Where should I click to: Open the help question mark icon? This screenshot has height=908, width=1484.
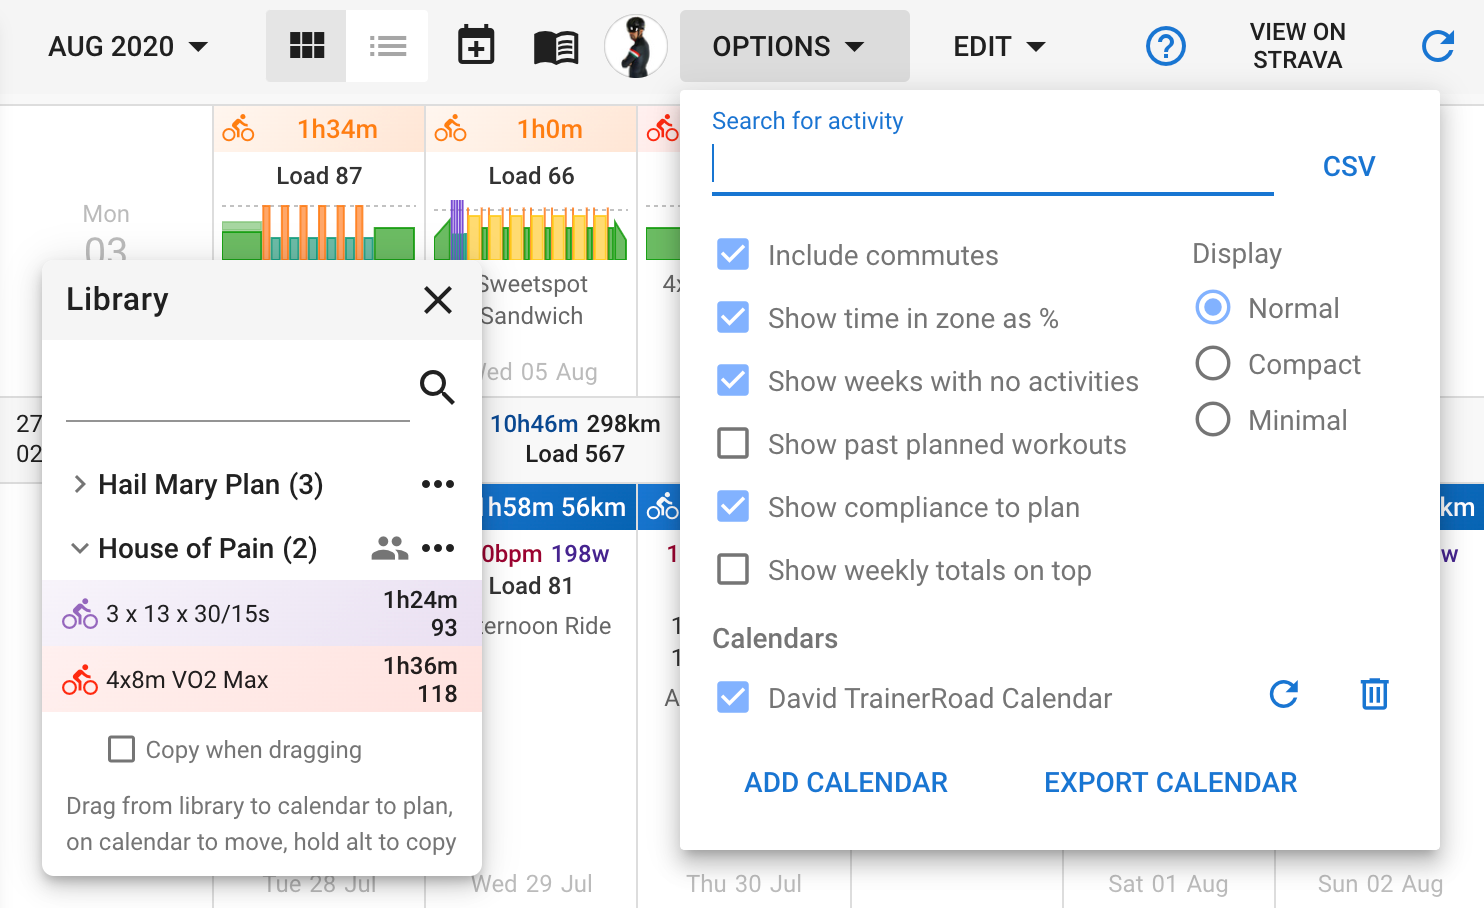coord(1166,46)
